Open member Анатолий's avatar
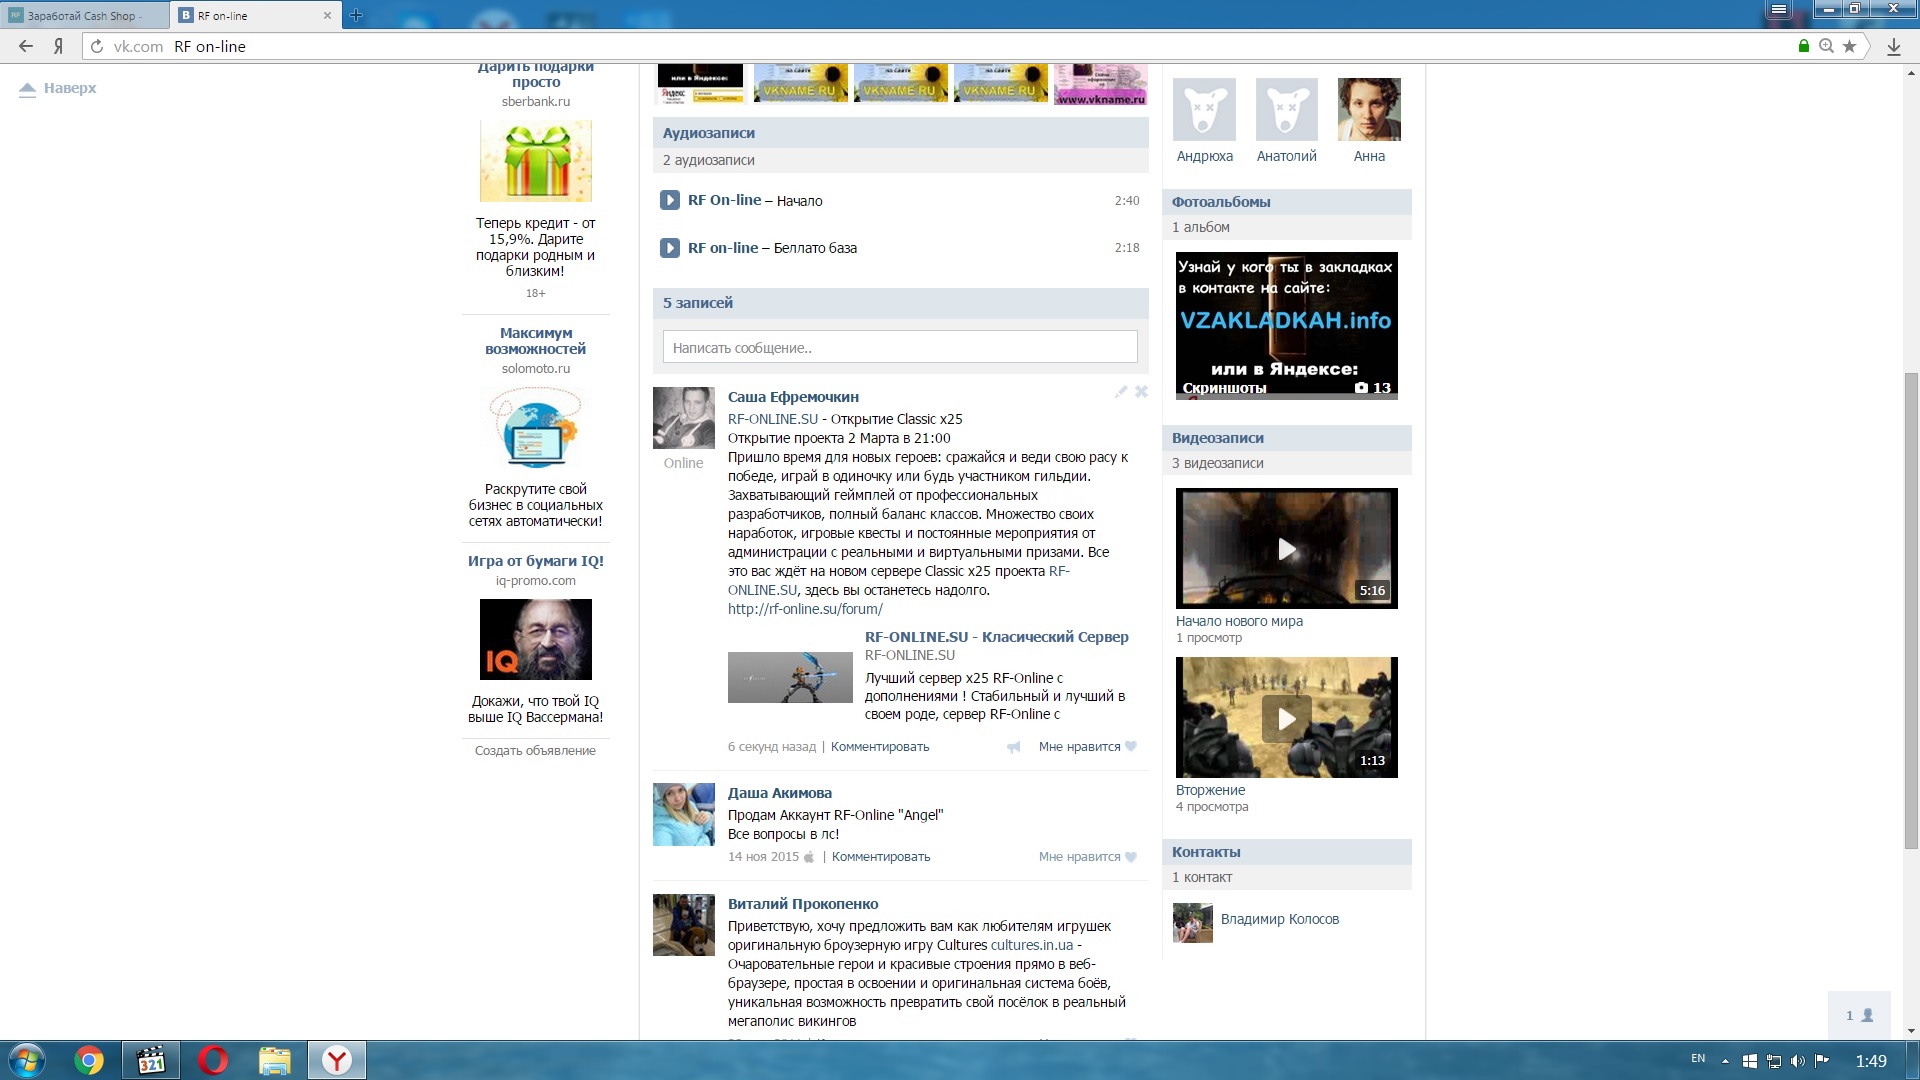1920x1080 pixels. [1286, 109]
